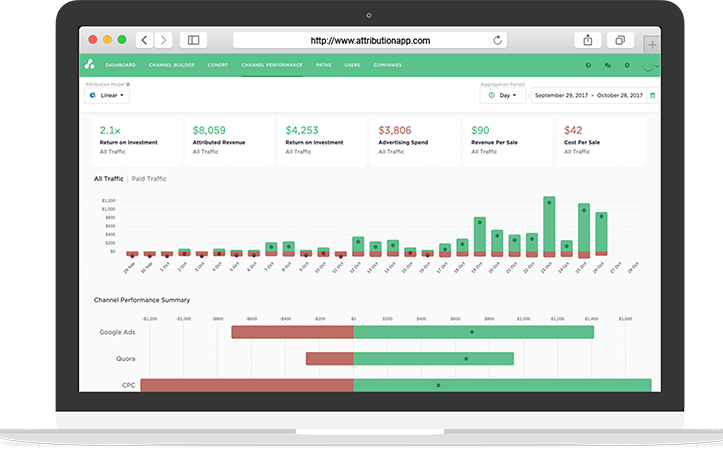723x450 pixels.
Task: Open the user avatar menu
Action: (651, 66)
